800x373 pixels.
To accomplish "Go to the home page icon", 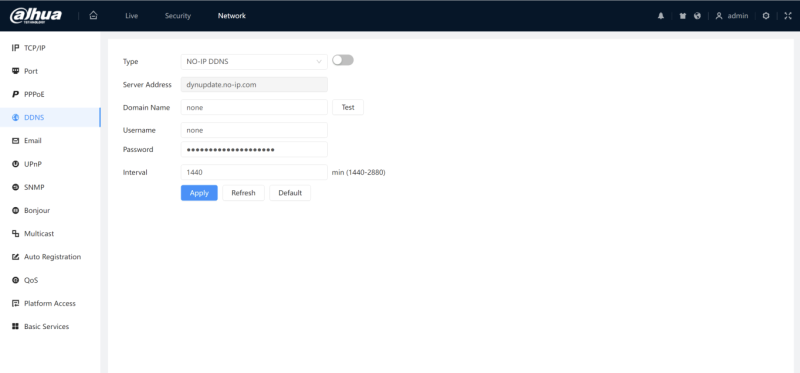I will tap(93, 16).
